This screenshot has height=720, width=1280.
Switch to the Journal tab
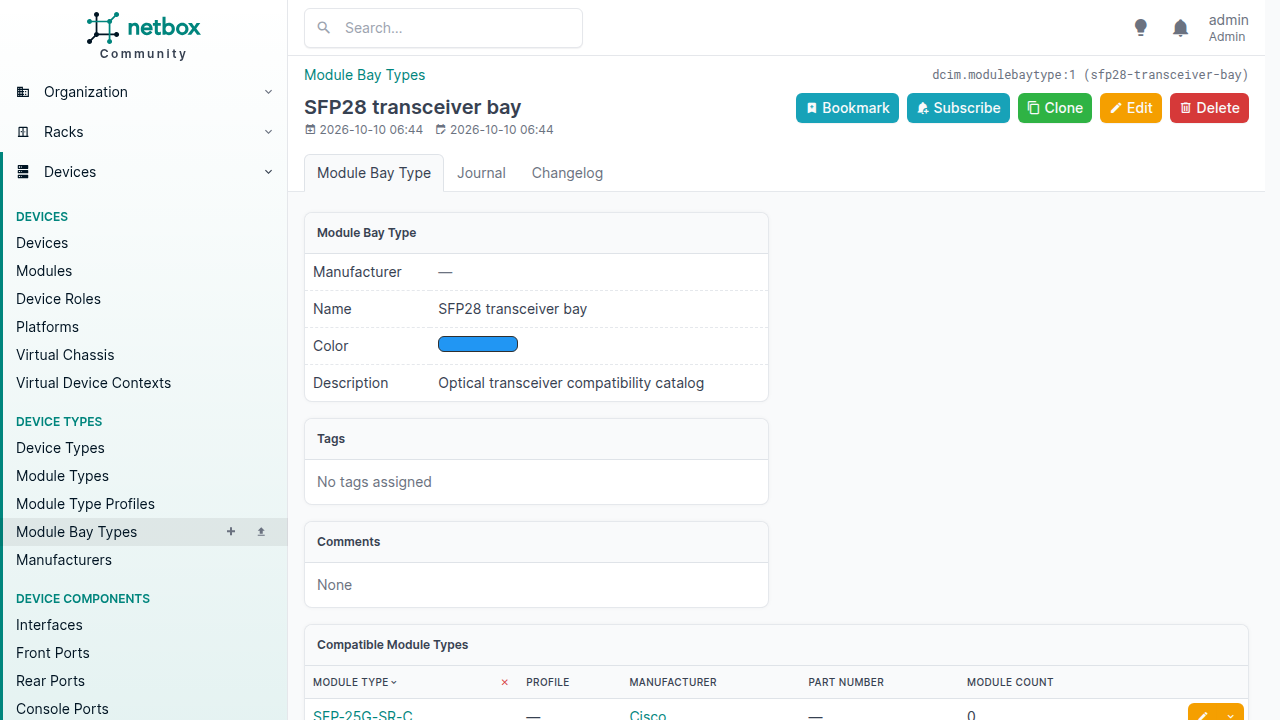[x=481, y=173]
